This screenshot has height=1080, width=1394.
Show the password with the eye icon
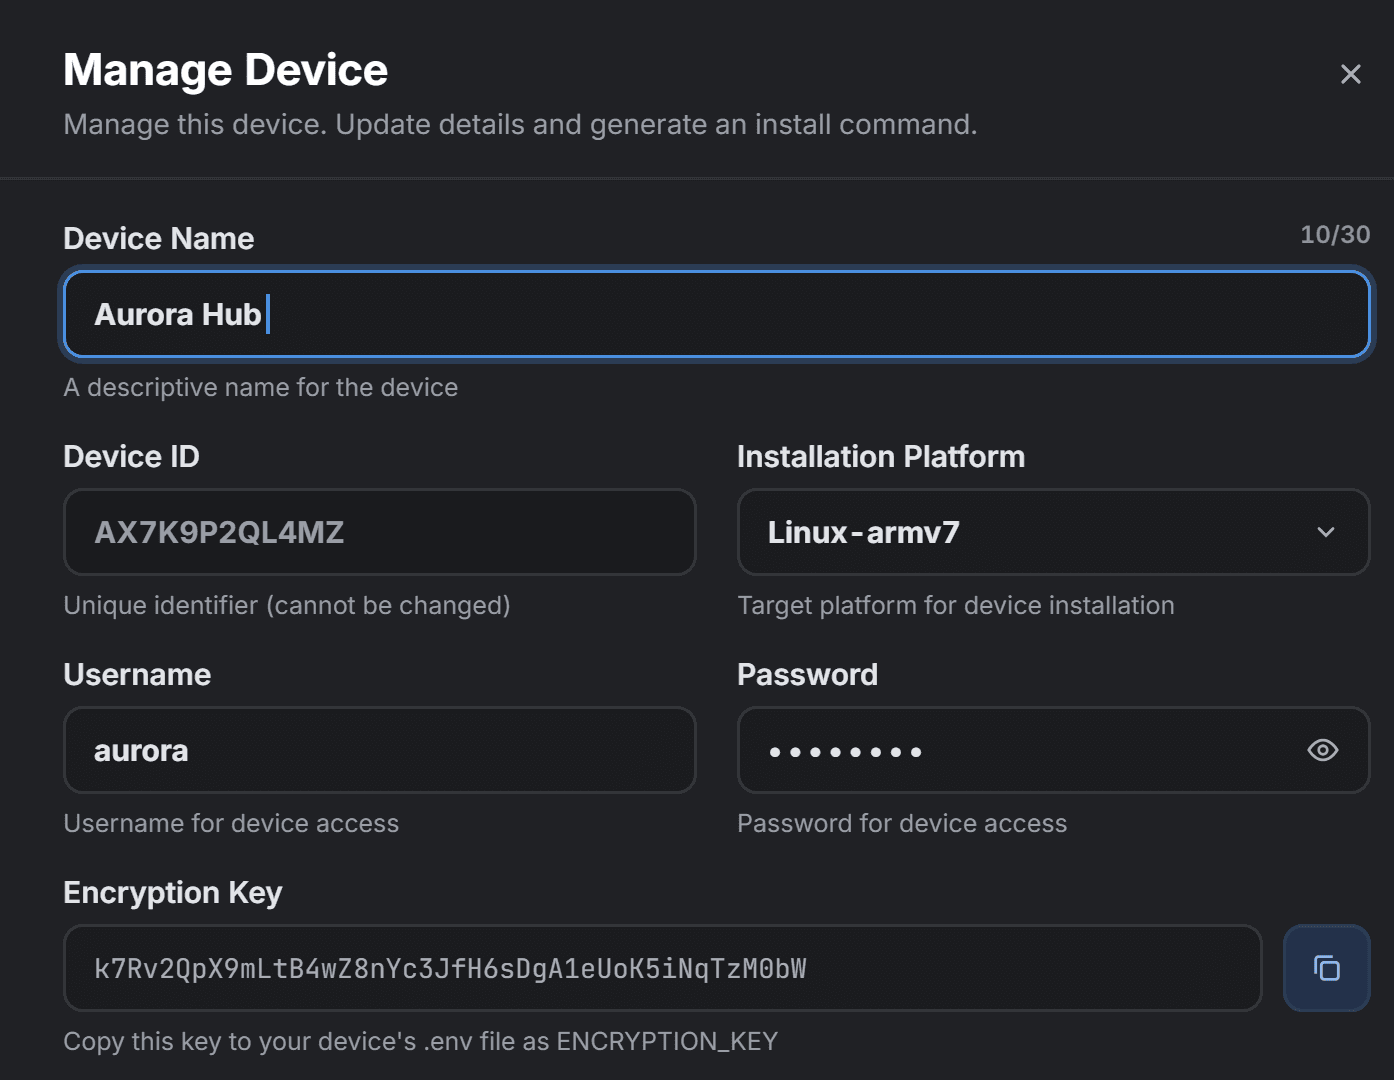[1322, 750]
